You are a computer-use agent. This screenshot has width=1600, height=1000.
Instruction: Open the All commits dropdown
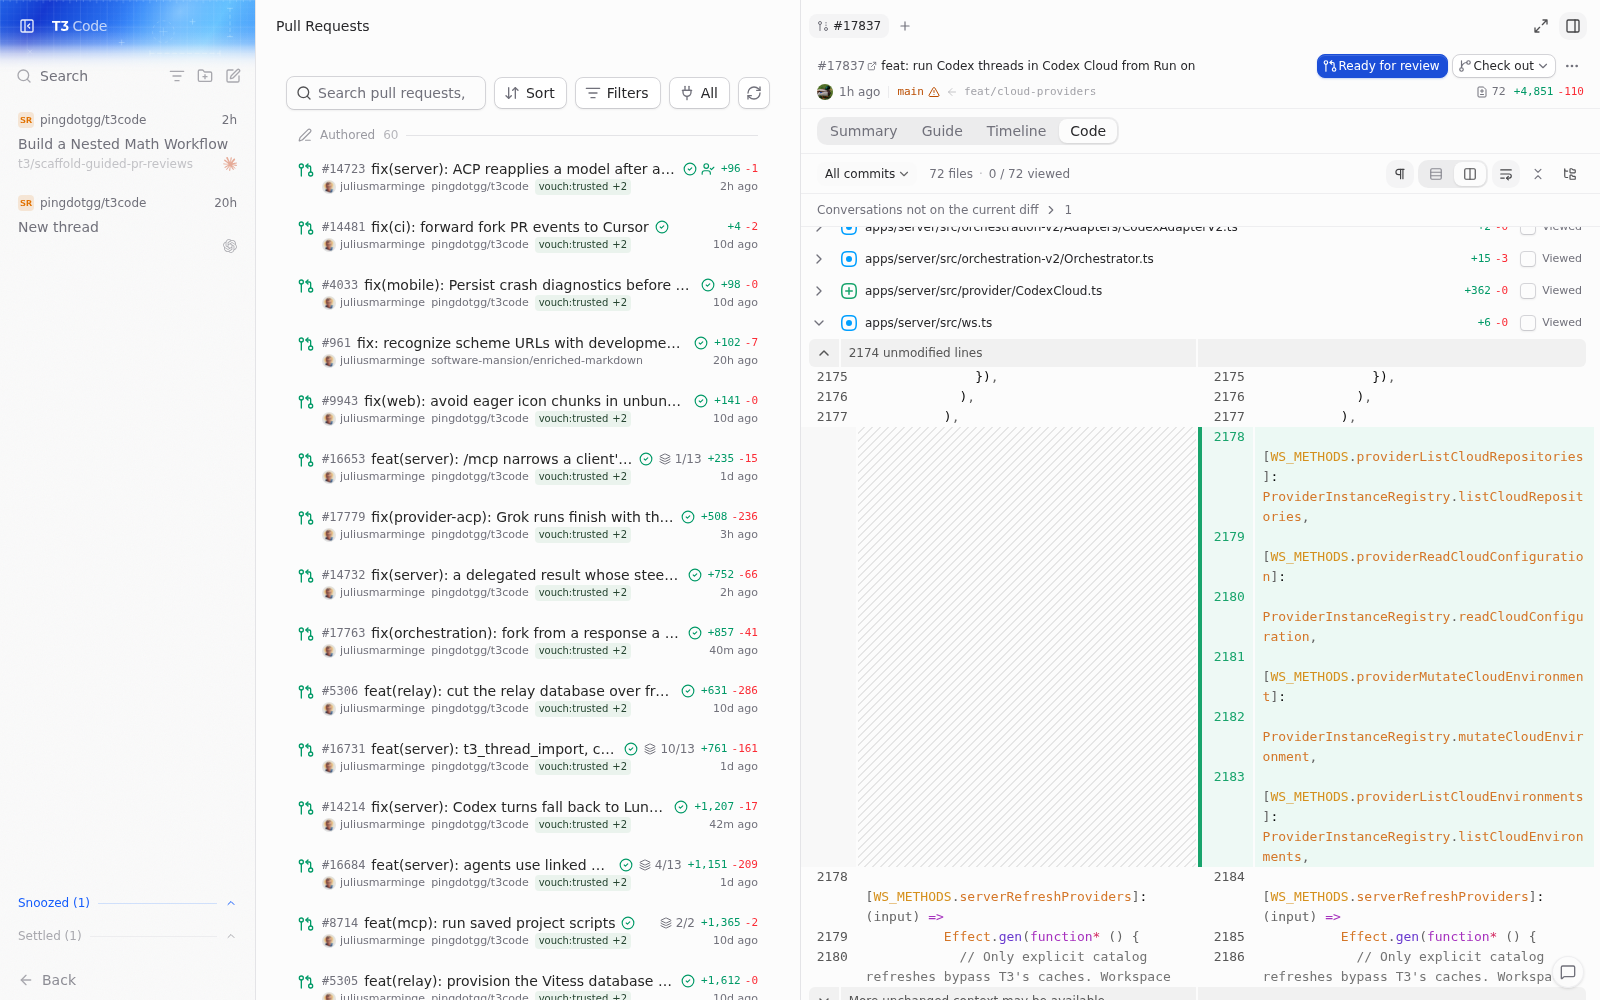click(x=866, y=174)
